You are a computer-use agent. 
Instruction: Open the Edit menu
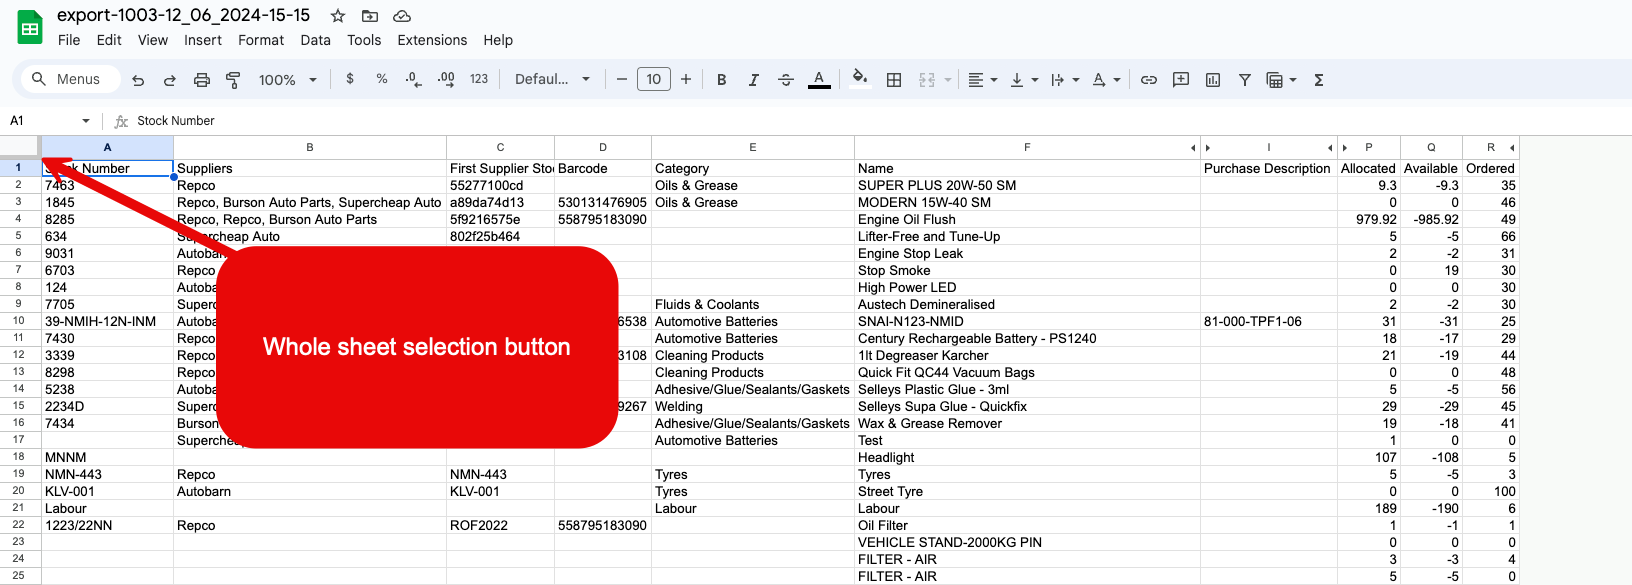(x=109, y=40)
